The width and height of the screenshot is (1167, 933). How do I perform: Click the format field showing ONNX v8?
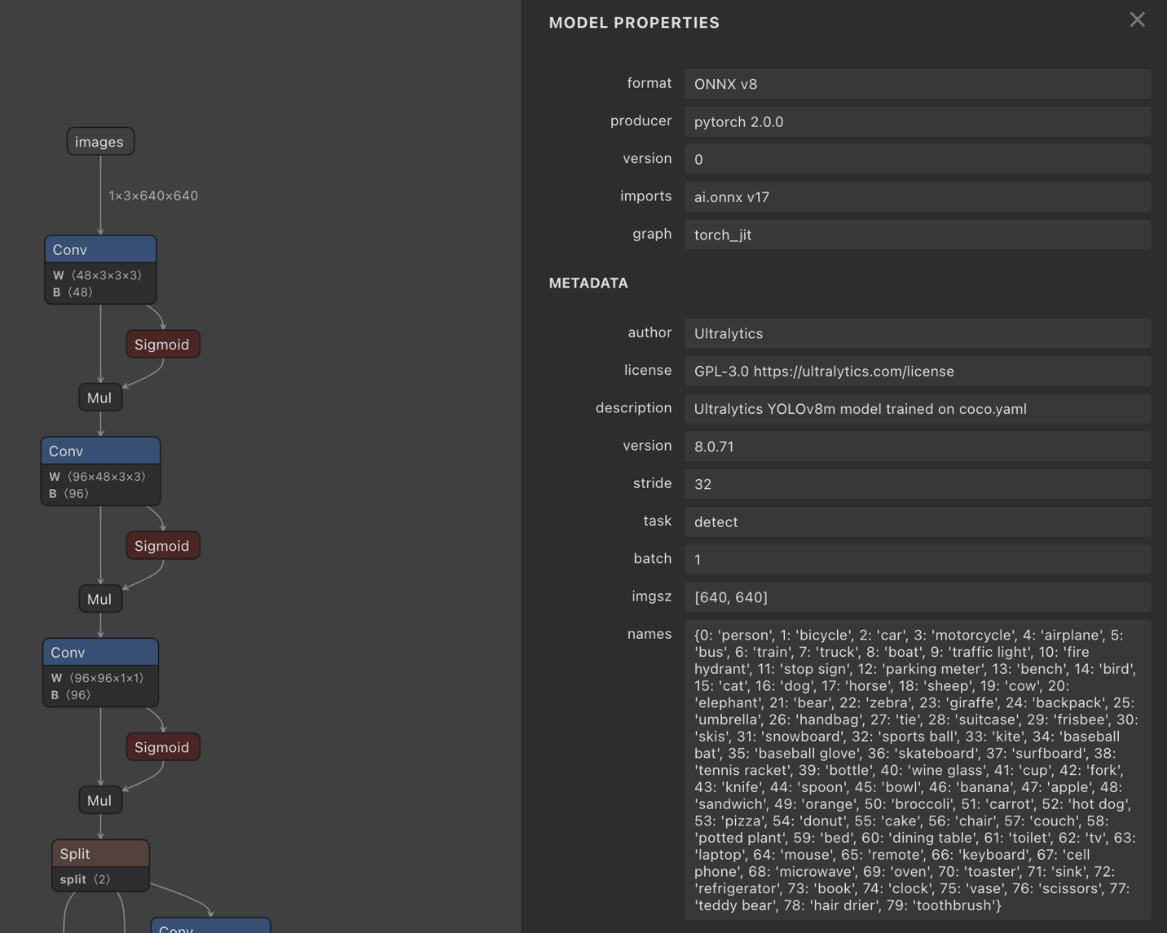tap(916, 84)
